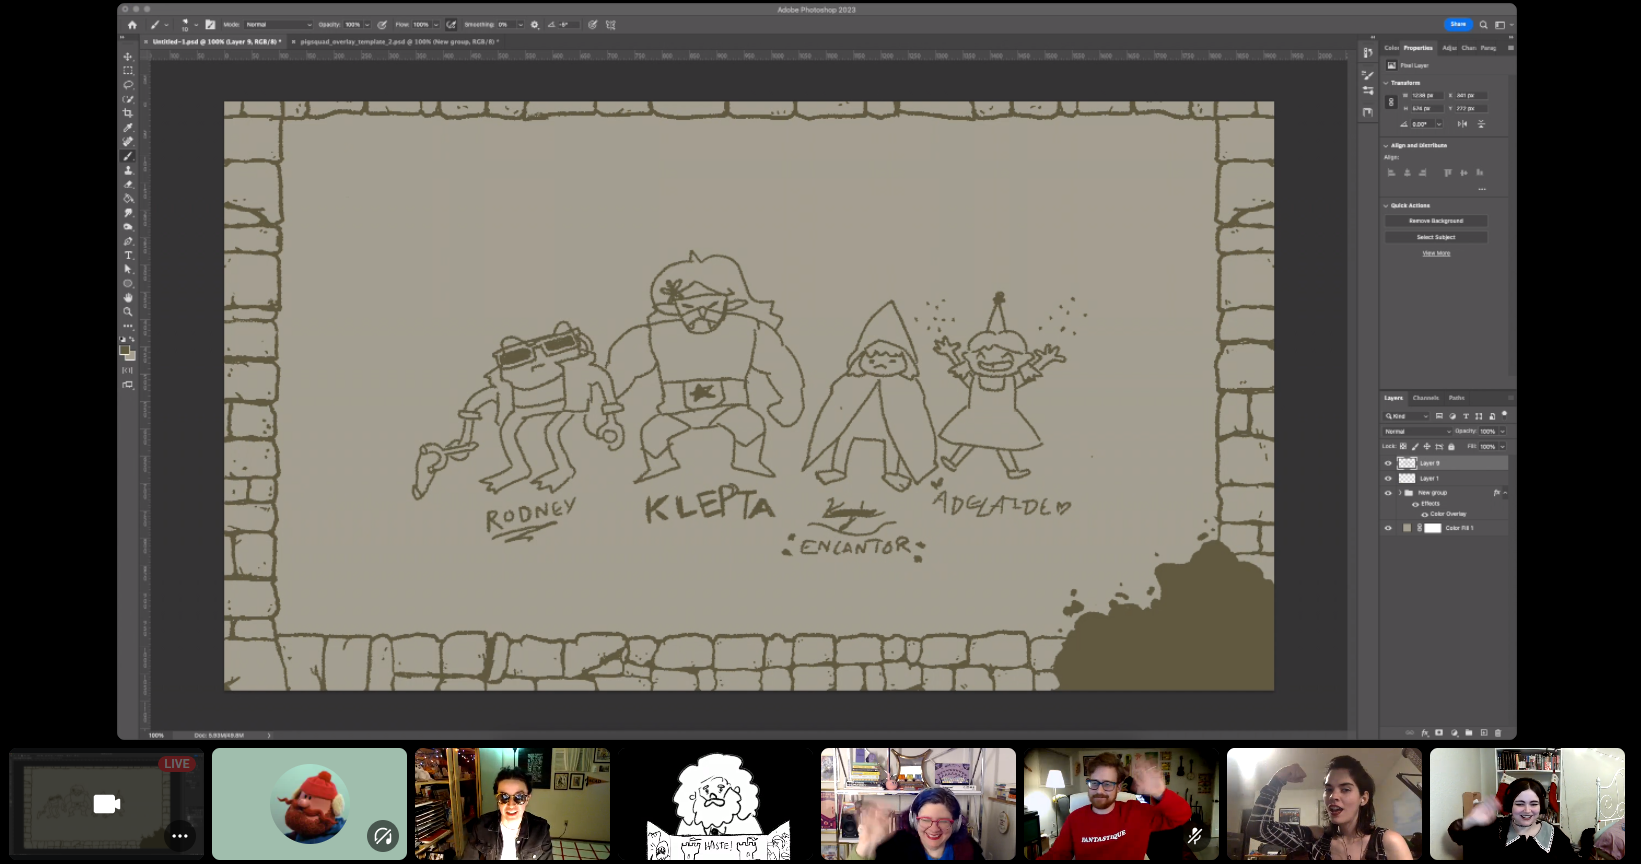Hide Color Fill 1 layer eye
The width and height of the screenshot is (1641, 864).
[1388, 528]
